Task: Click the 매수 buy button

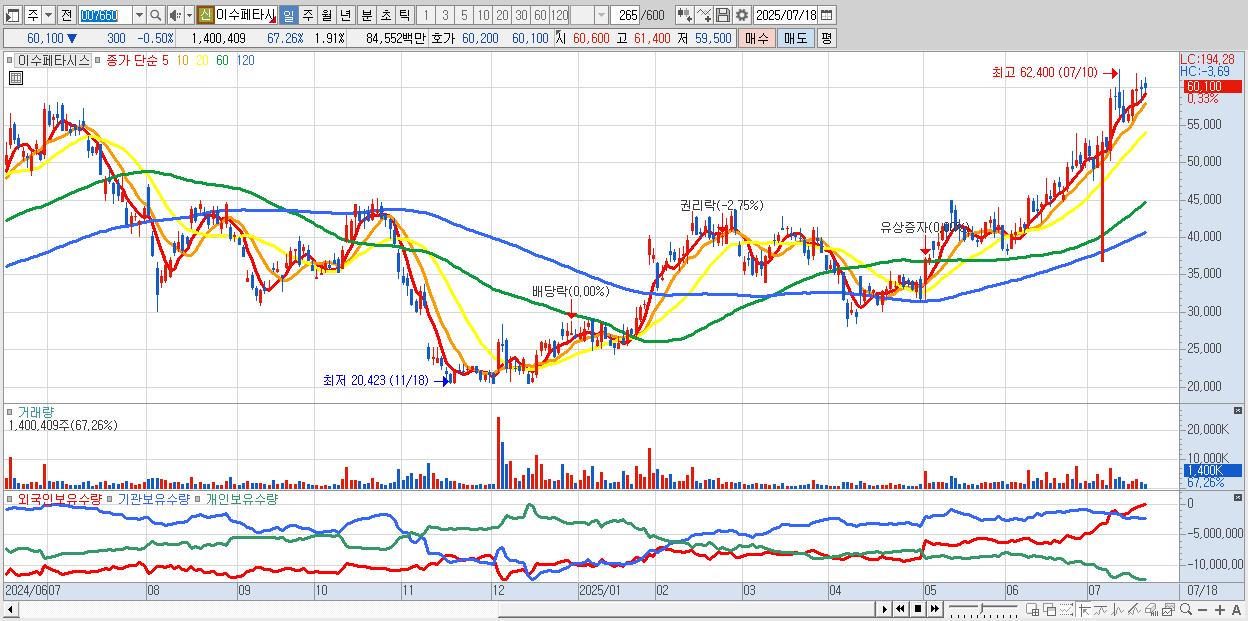Action: click(x=757, y=38)
